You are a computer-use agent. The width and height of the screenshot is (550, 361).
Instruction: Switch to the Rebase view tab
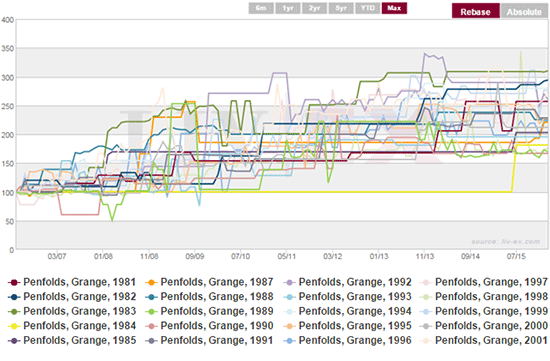pos(476,11)
